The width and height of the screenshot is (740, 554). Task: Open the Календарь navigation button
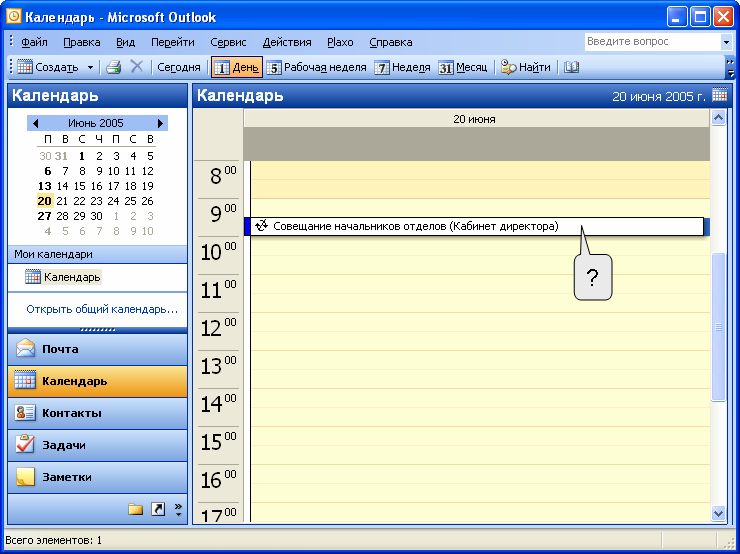click(97, 381)
